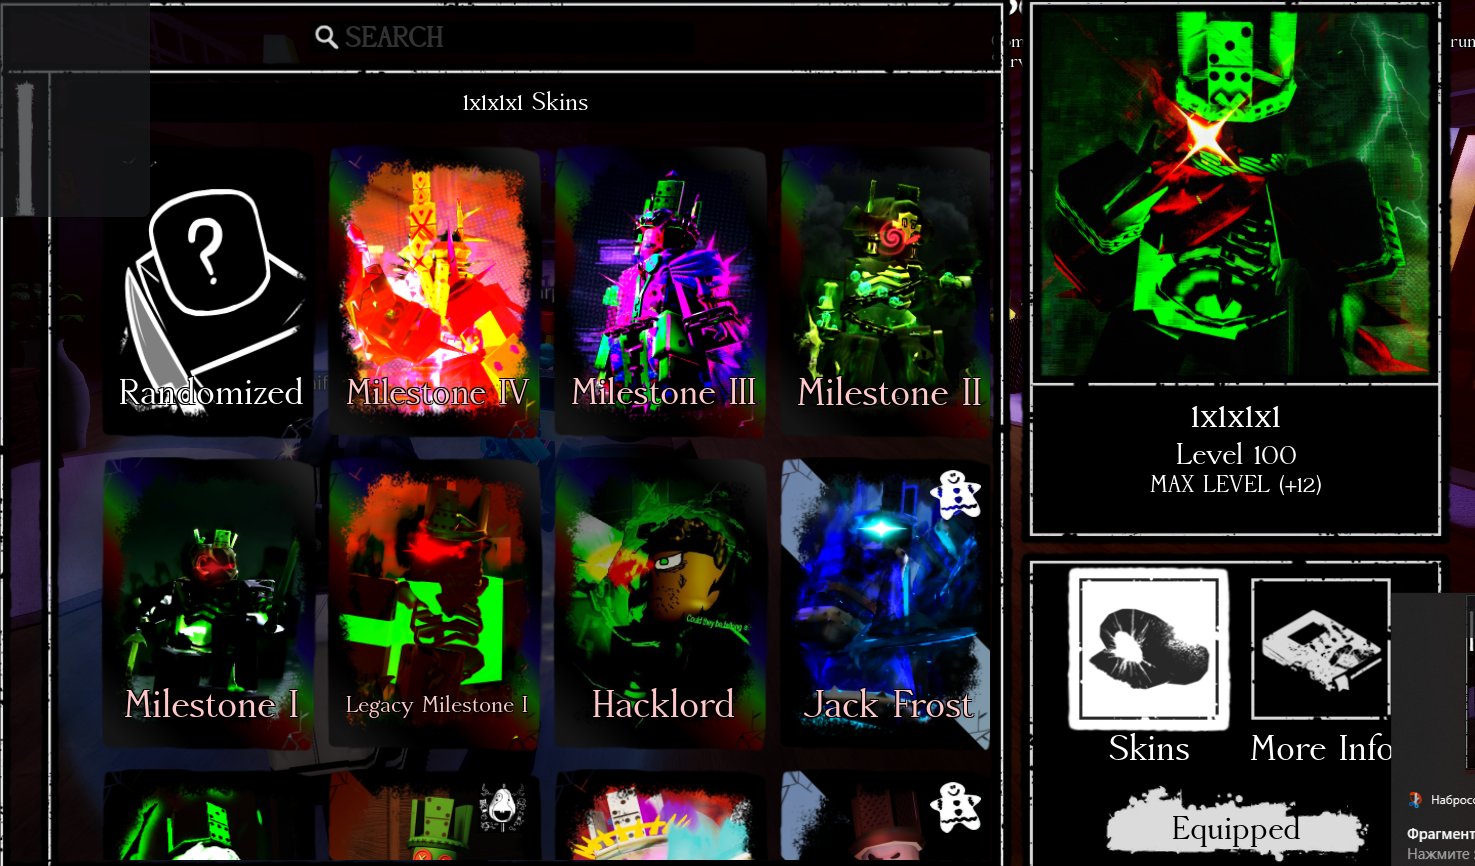Image resolution: width=1475 pixels, height=866 pixels.
Task: Select the Jack Frost skin
Action: click(886, 604)
